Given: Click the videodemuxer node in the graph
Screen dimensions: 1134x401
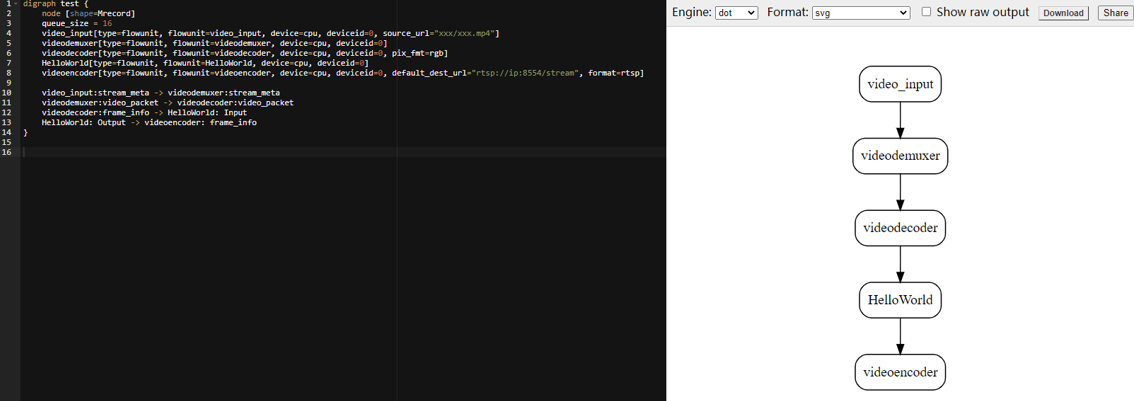Looking at the screenshot, I should pos(900,156).
